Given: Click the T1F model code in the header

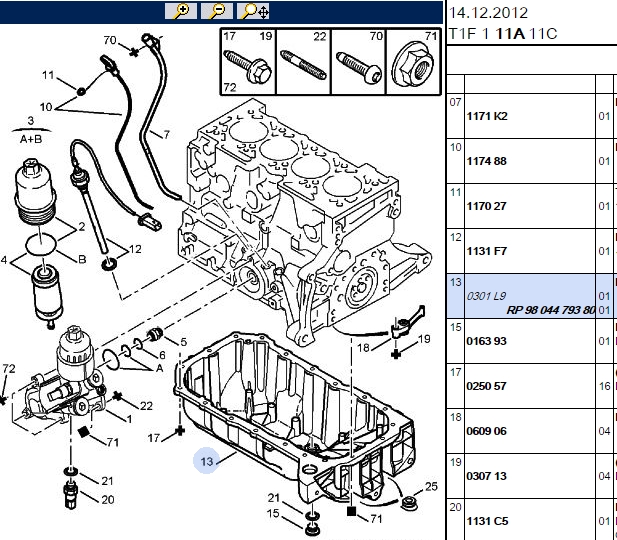Looking at the screenshot, I should pos(464,34).
